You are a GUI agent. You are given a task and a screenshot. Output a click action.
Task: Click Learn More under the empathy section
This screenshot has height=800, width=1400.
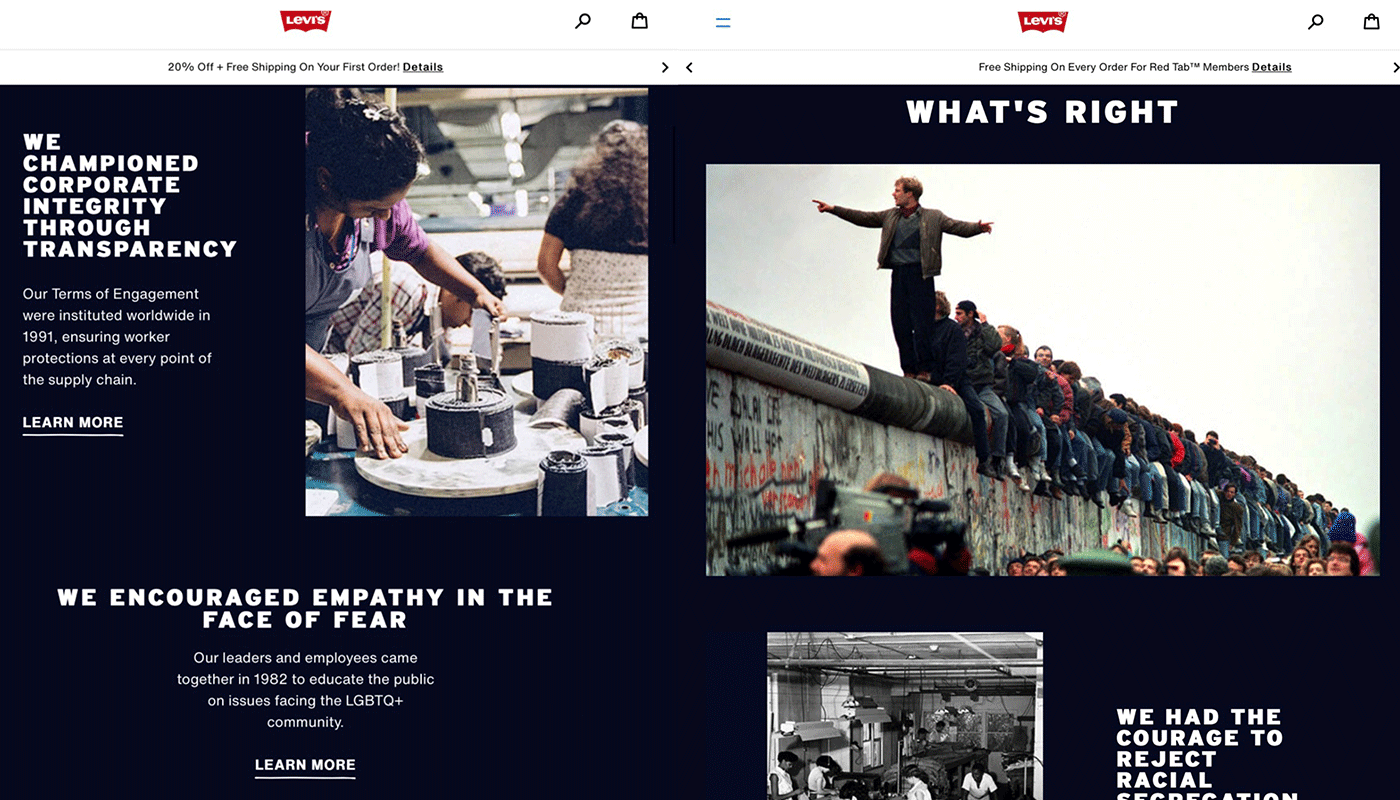[x=305, y=765]
